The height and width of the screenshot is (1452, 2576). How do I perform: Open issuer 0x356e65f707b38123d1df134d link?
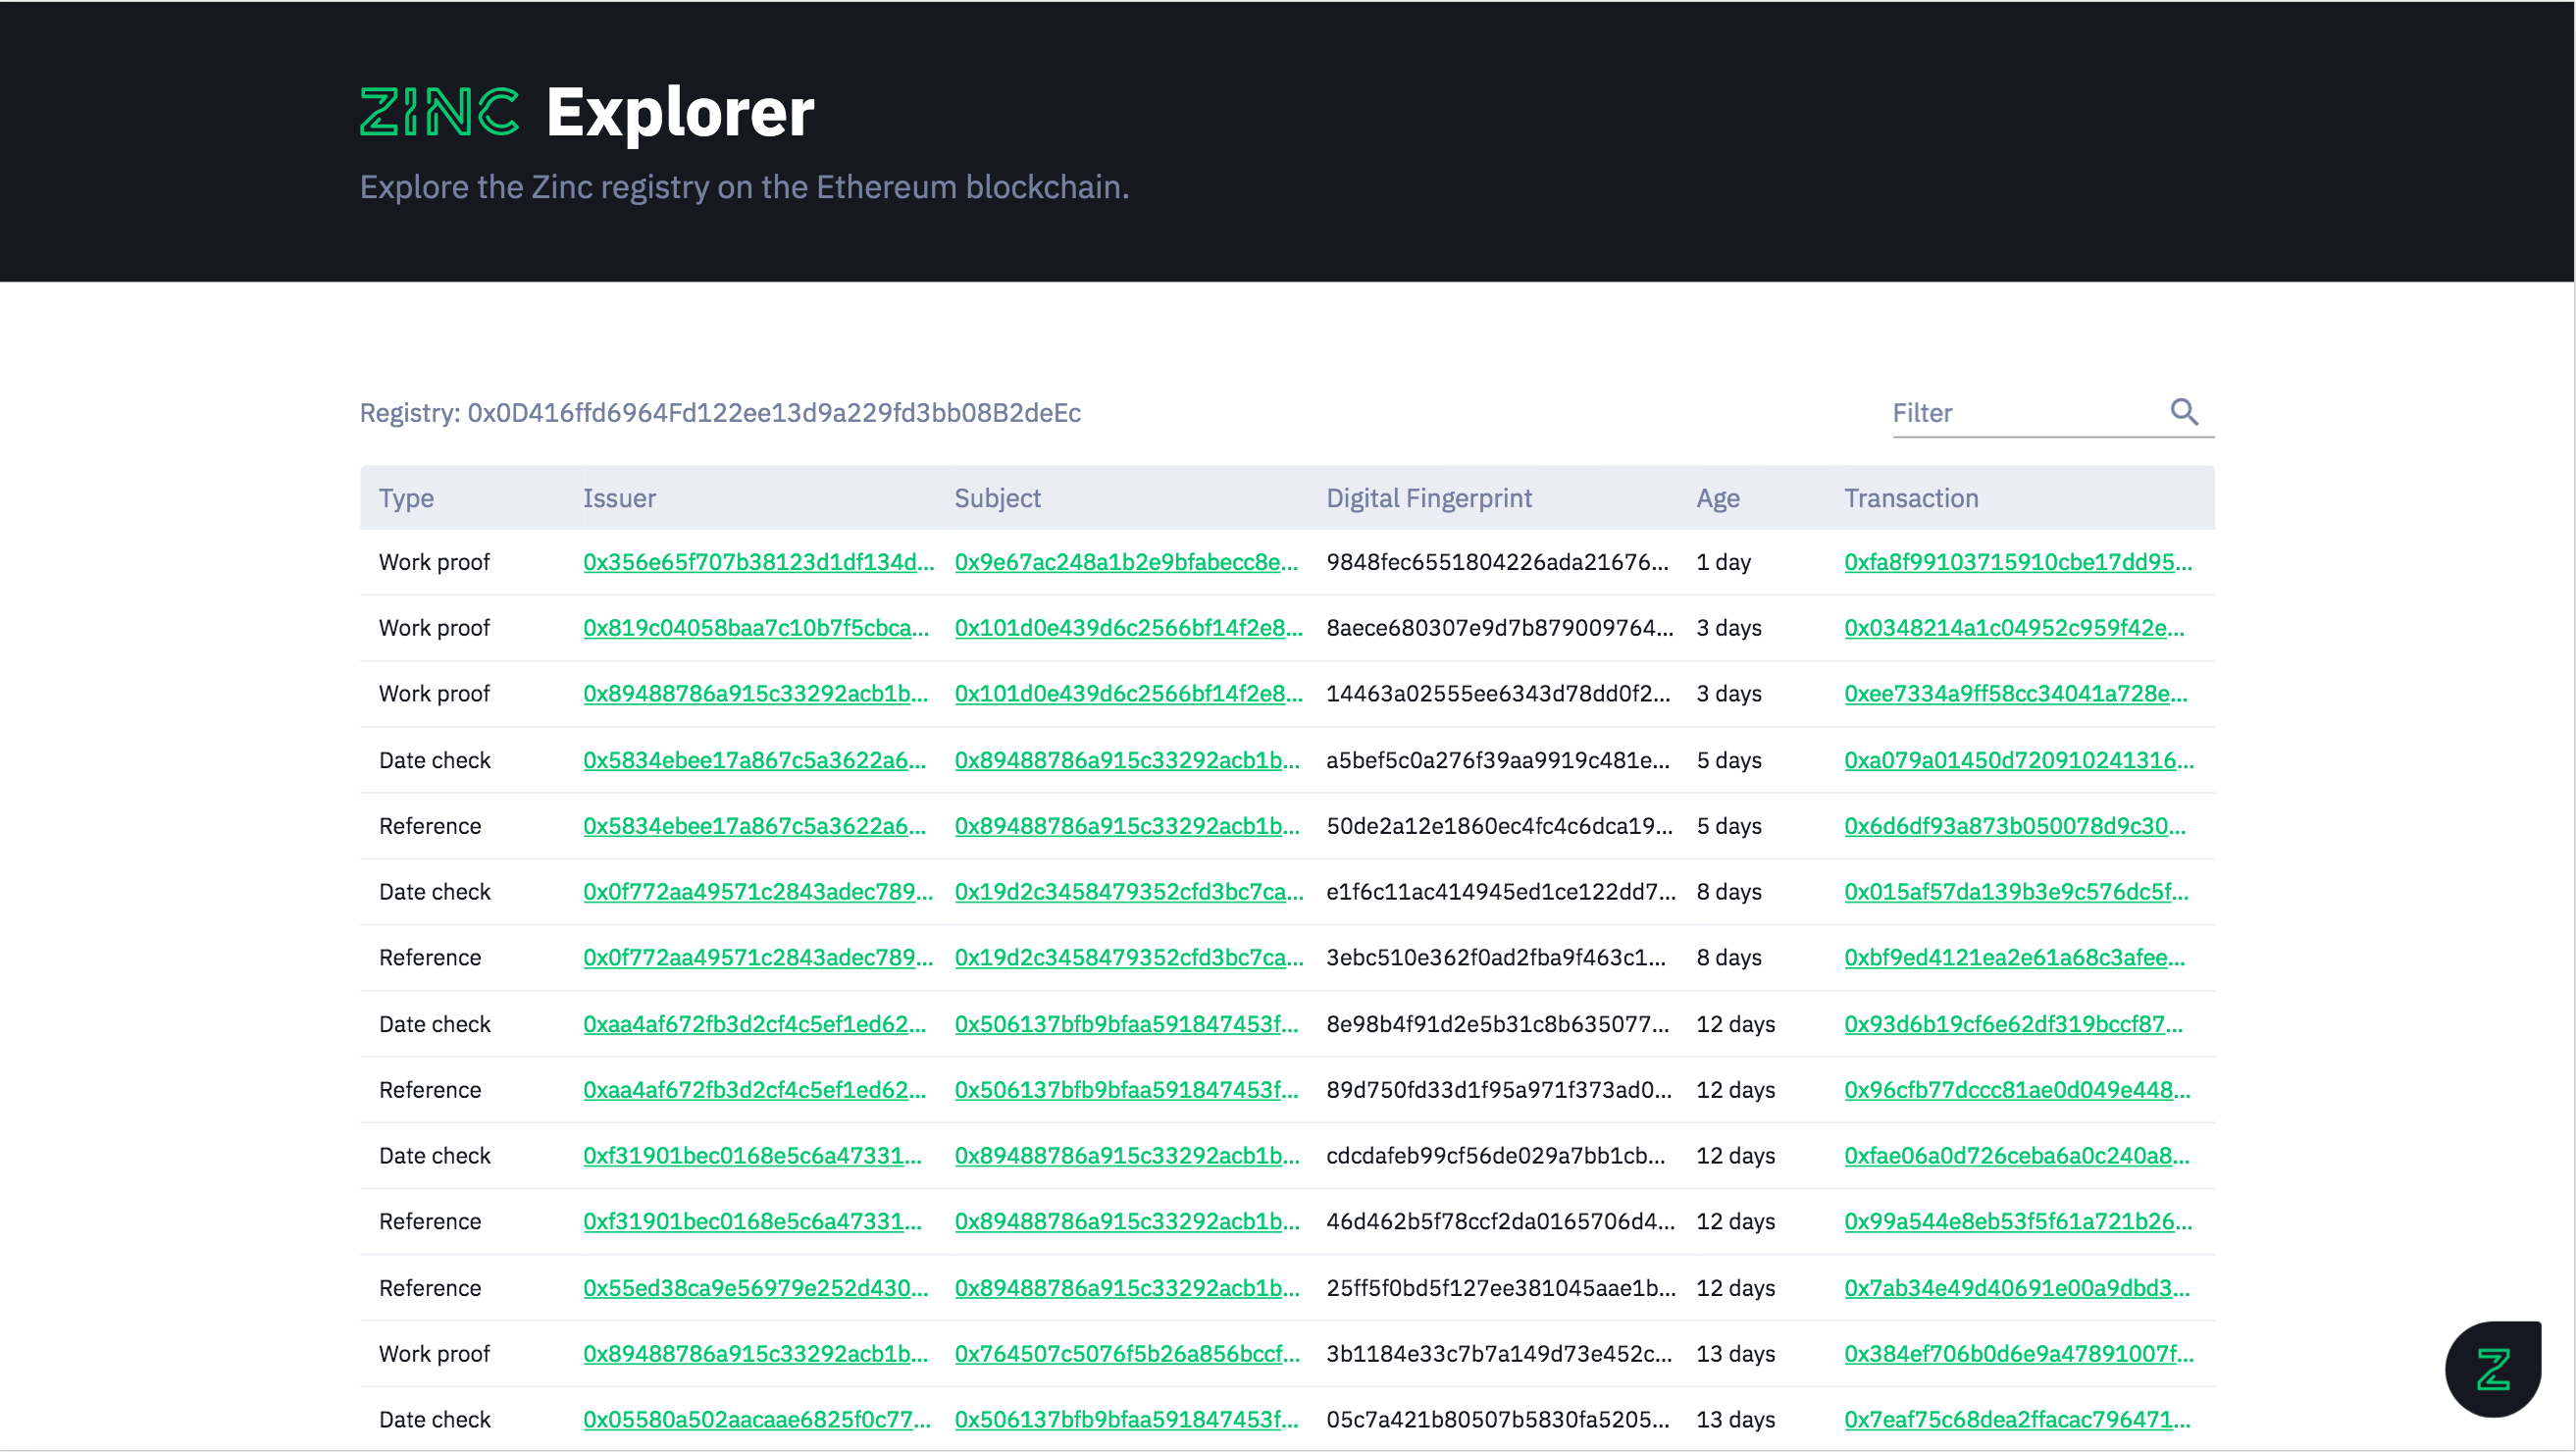point(758,562)
